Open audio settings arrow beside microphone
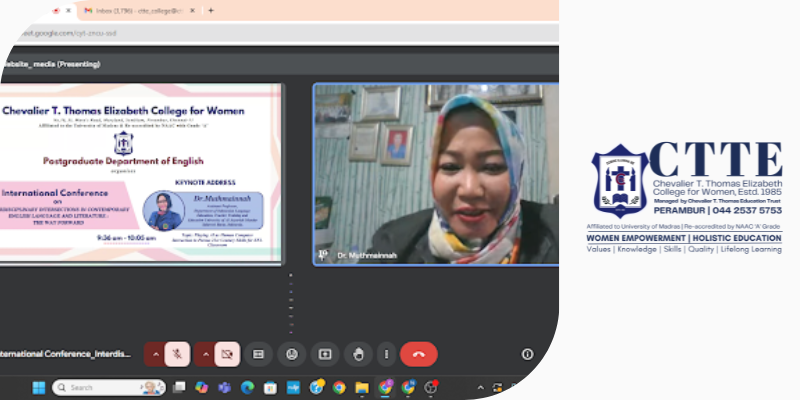 coord(156,354)
